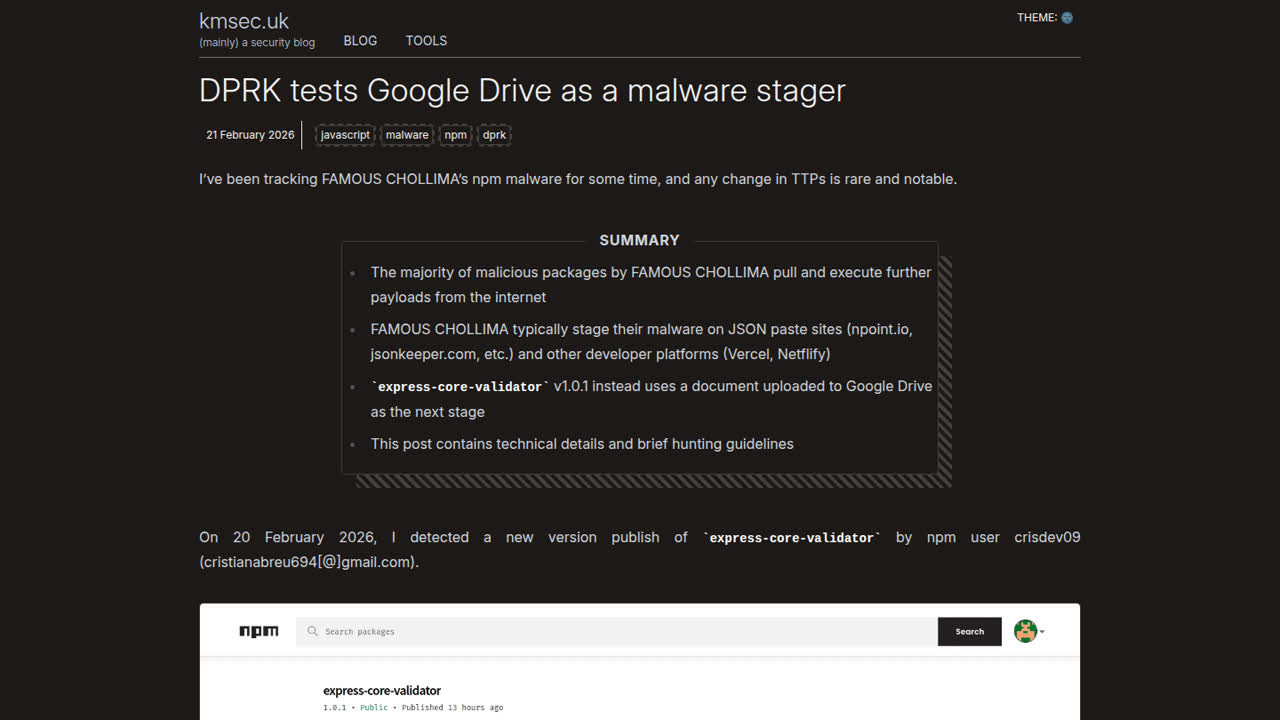The height and width of the screenshot is (720, 1280).
Task: Go to the BLOG section
Action: click(x=360, y=41)
